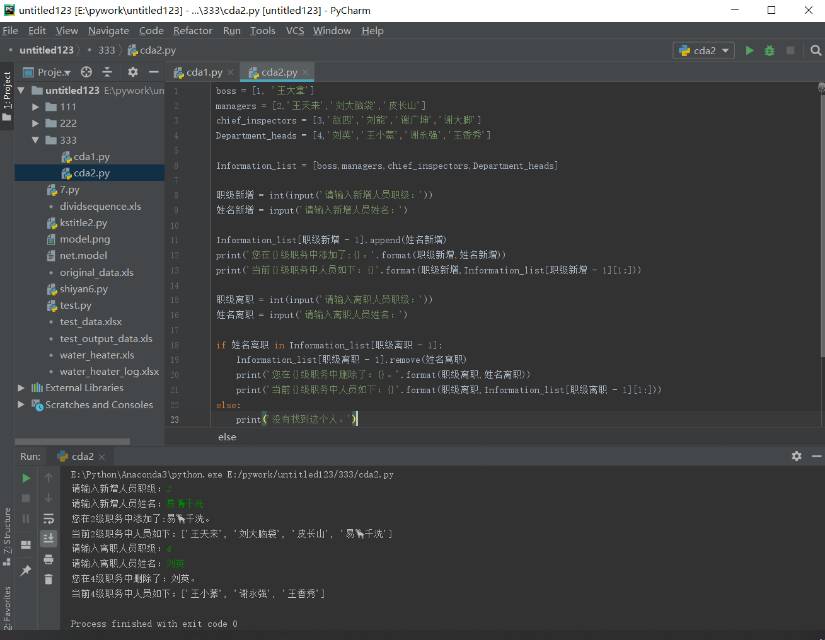The height and width of the screenshot is (640, 825).
Task: Open Project panel settings gear
Action: (x=132, y=72)
